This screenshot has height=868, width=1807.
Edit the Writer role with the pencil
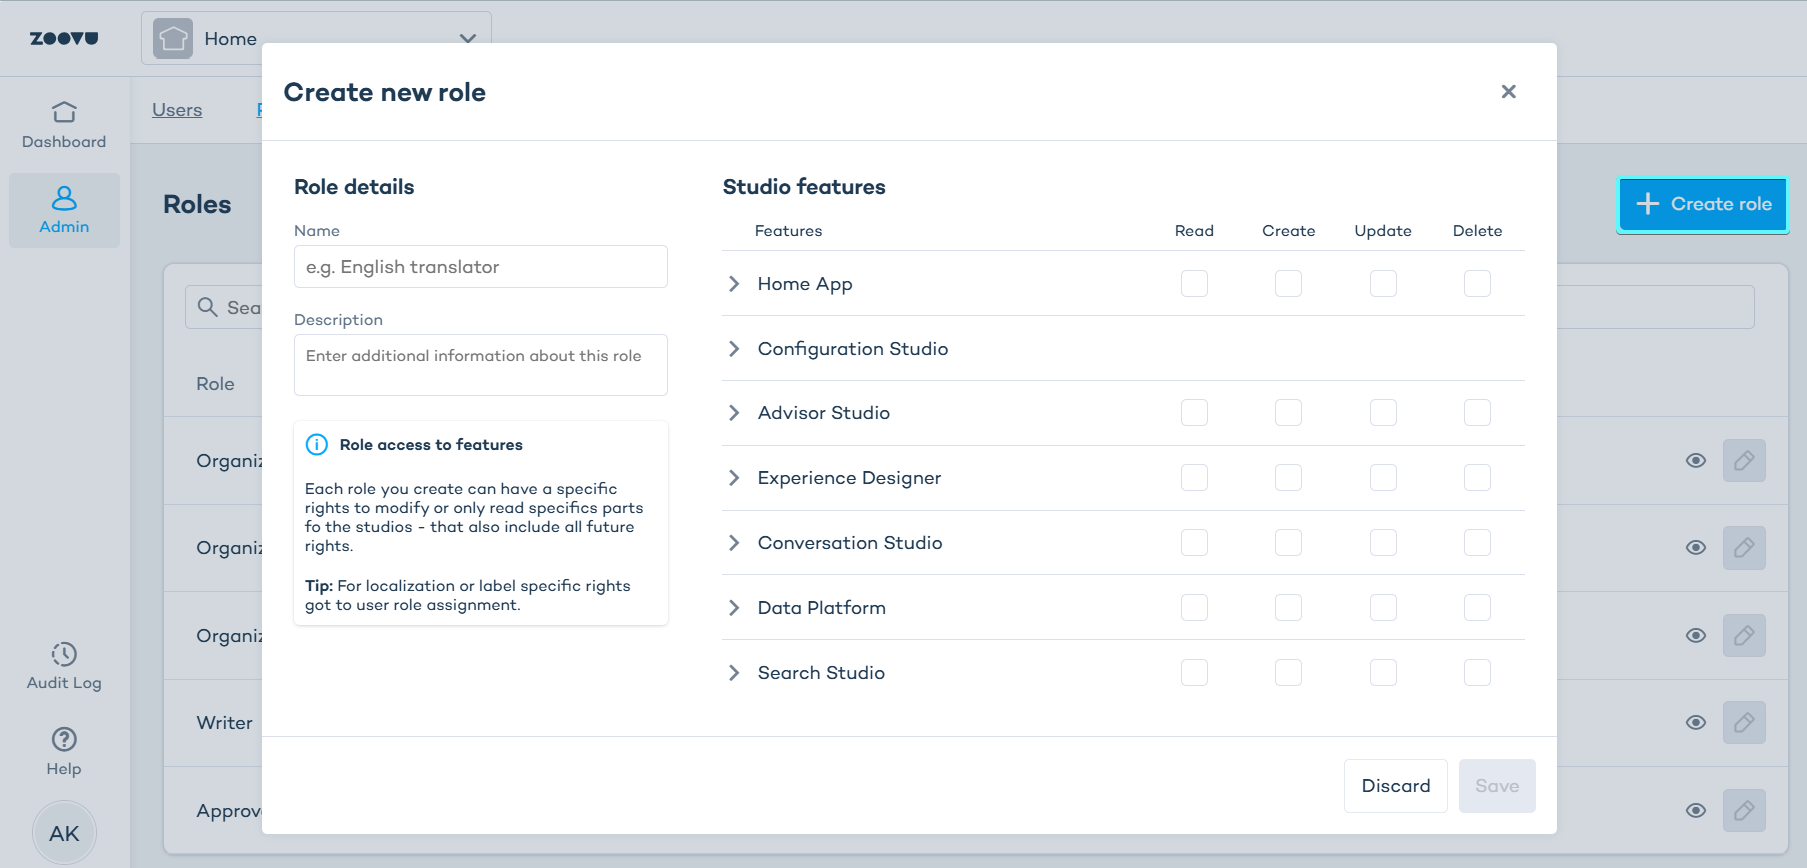pyautogui.click(x=1744, y=722)
